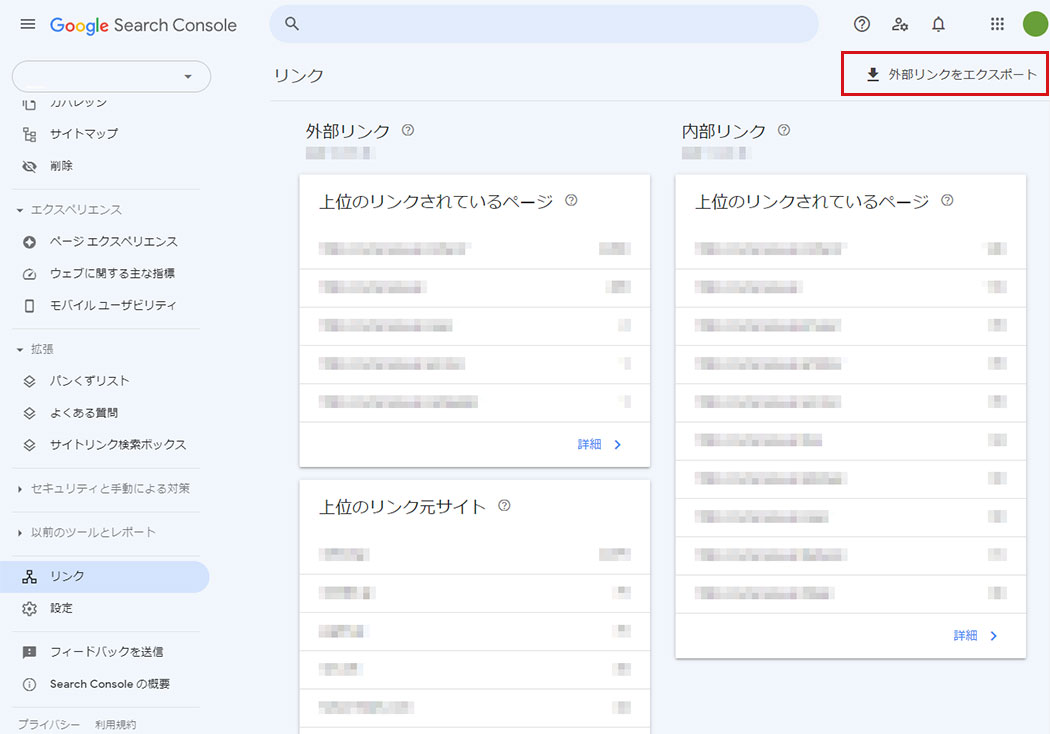Click help icon beside 外部リンク heading
Screen dimensions: 1050x734
(408, 130)
